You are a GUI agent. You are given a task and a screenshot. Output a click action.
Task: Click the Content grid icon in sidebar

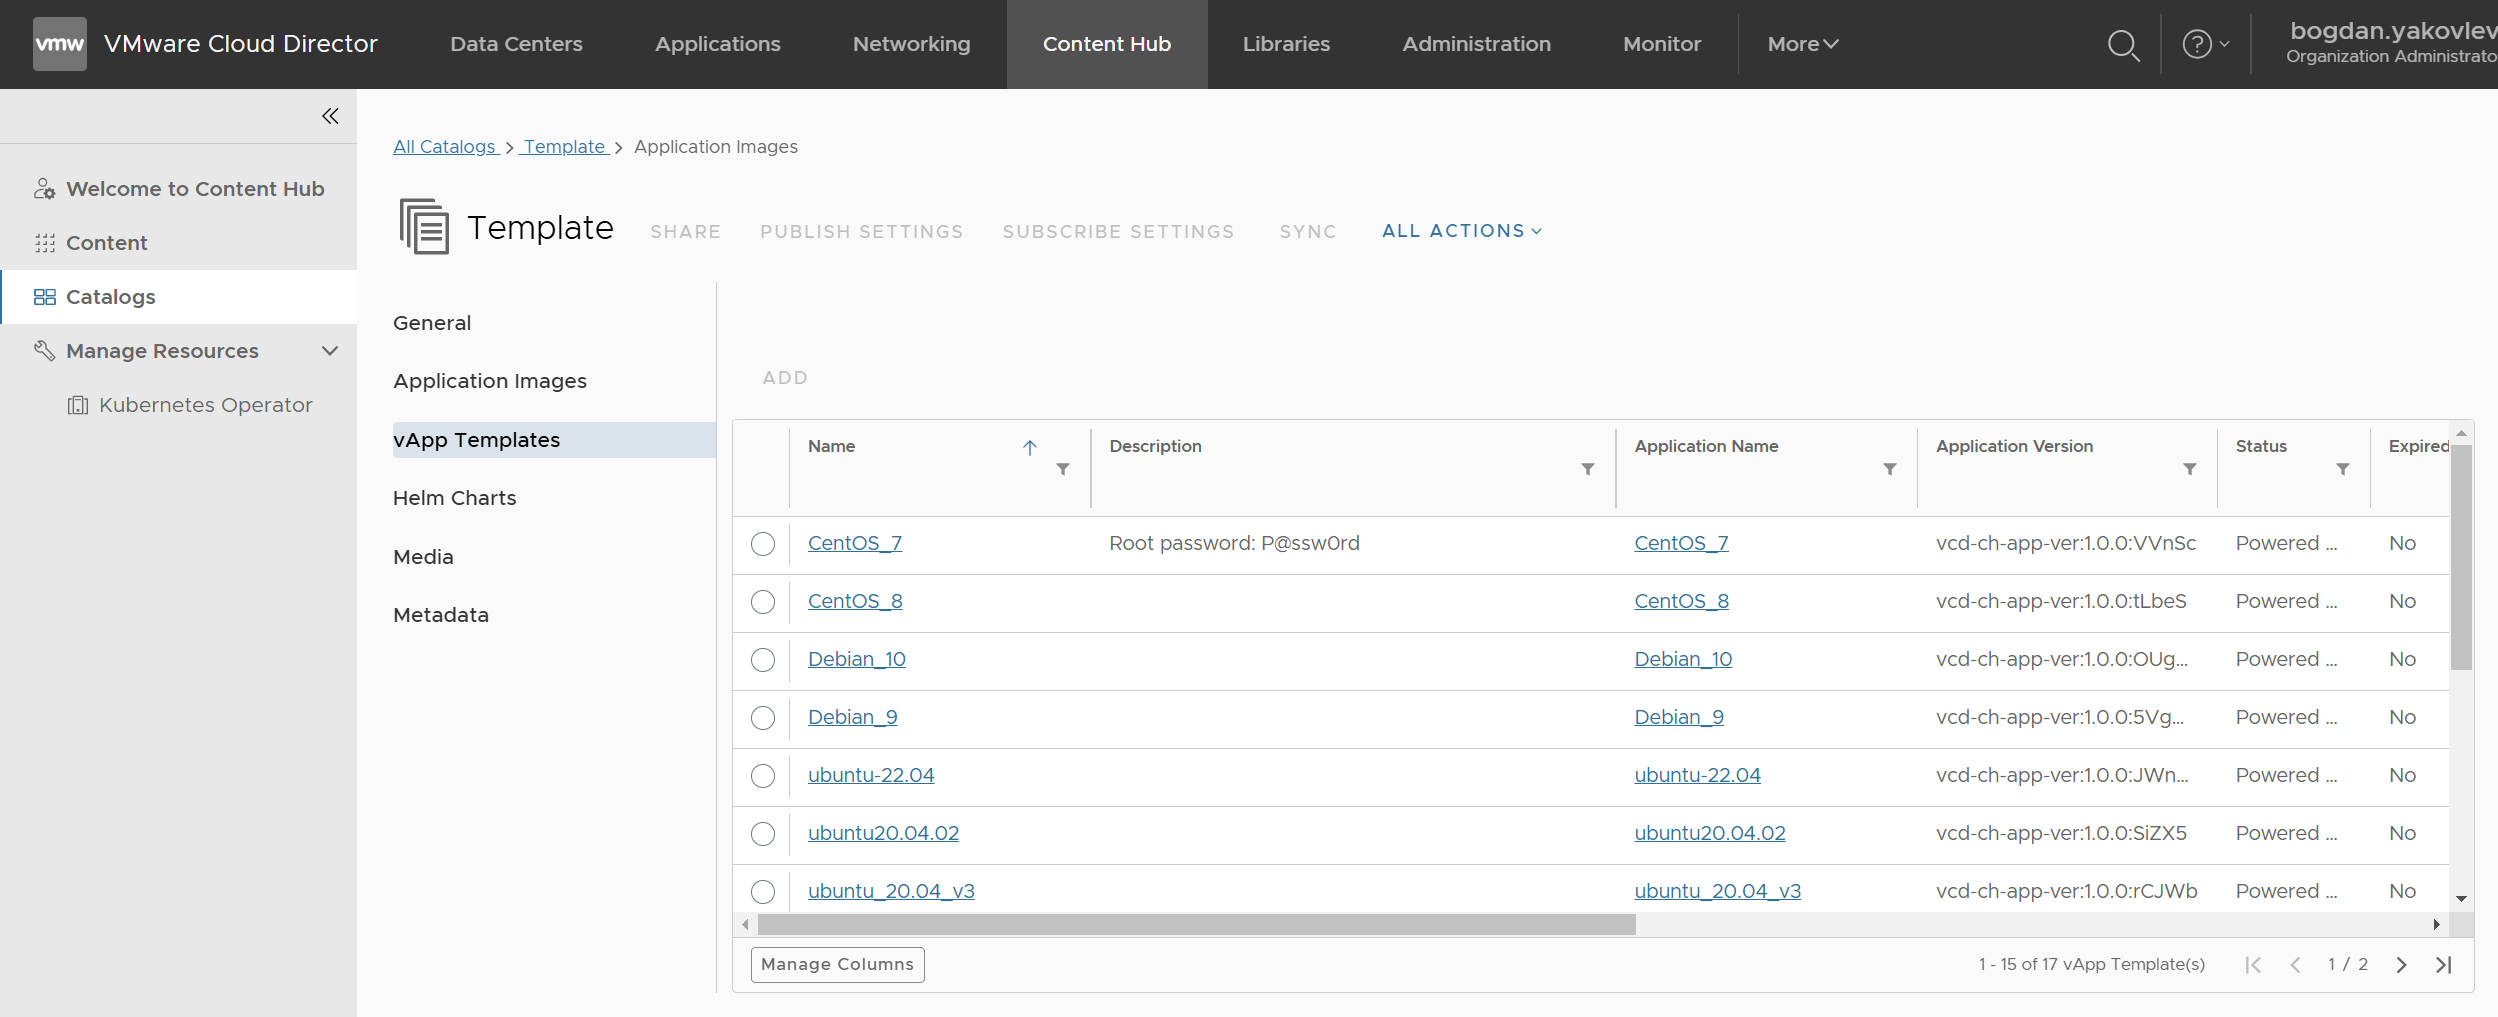click(44, 243)
